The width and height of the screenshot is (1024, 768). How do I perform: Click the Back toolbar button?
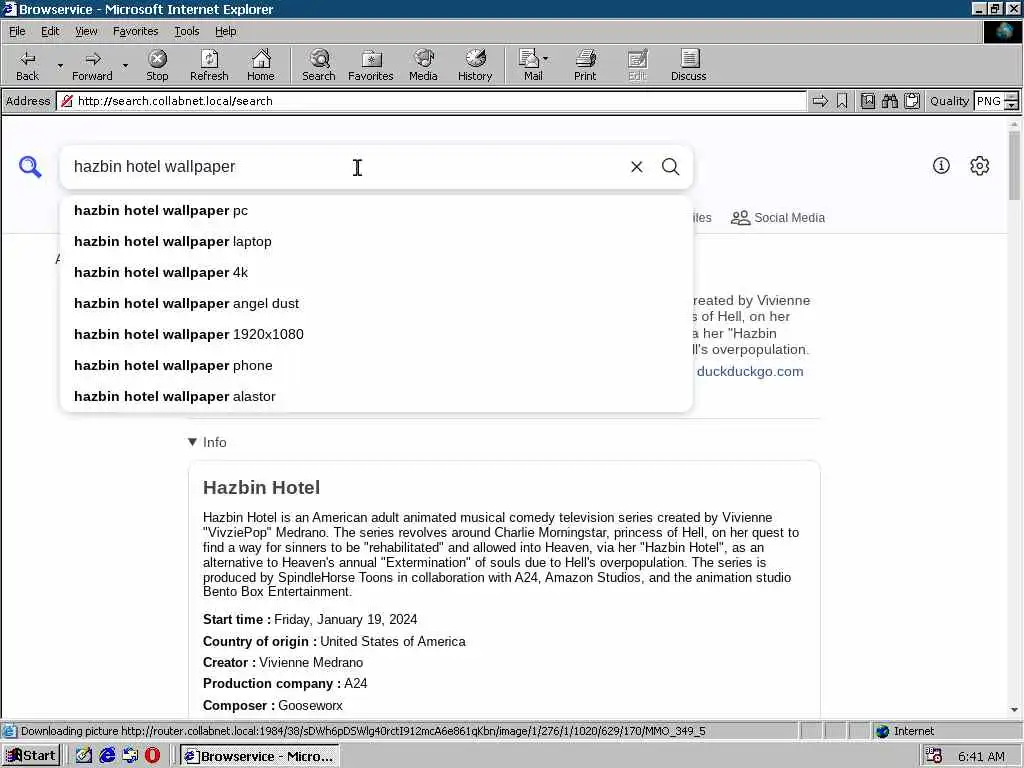(27, 65)
